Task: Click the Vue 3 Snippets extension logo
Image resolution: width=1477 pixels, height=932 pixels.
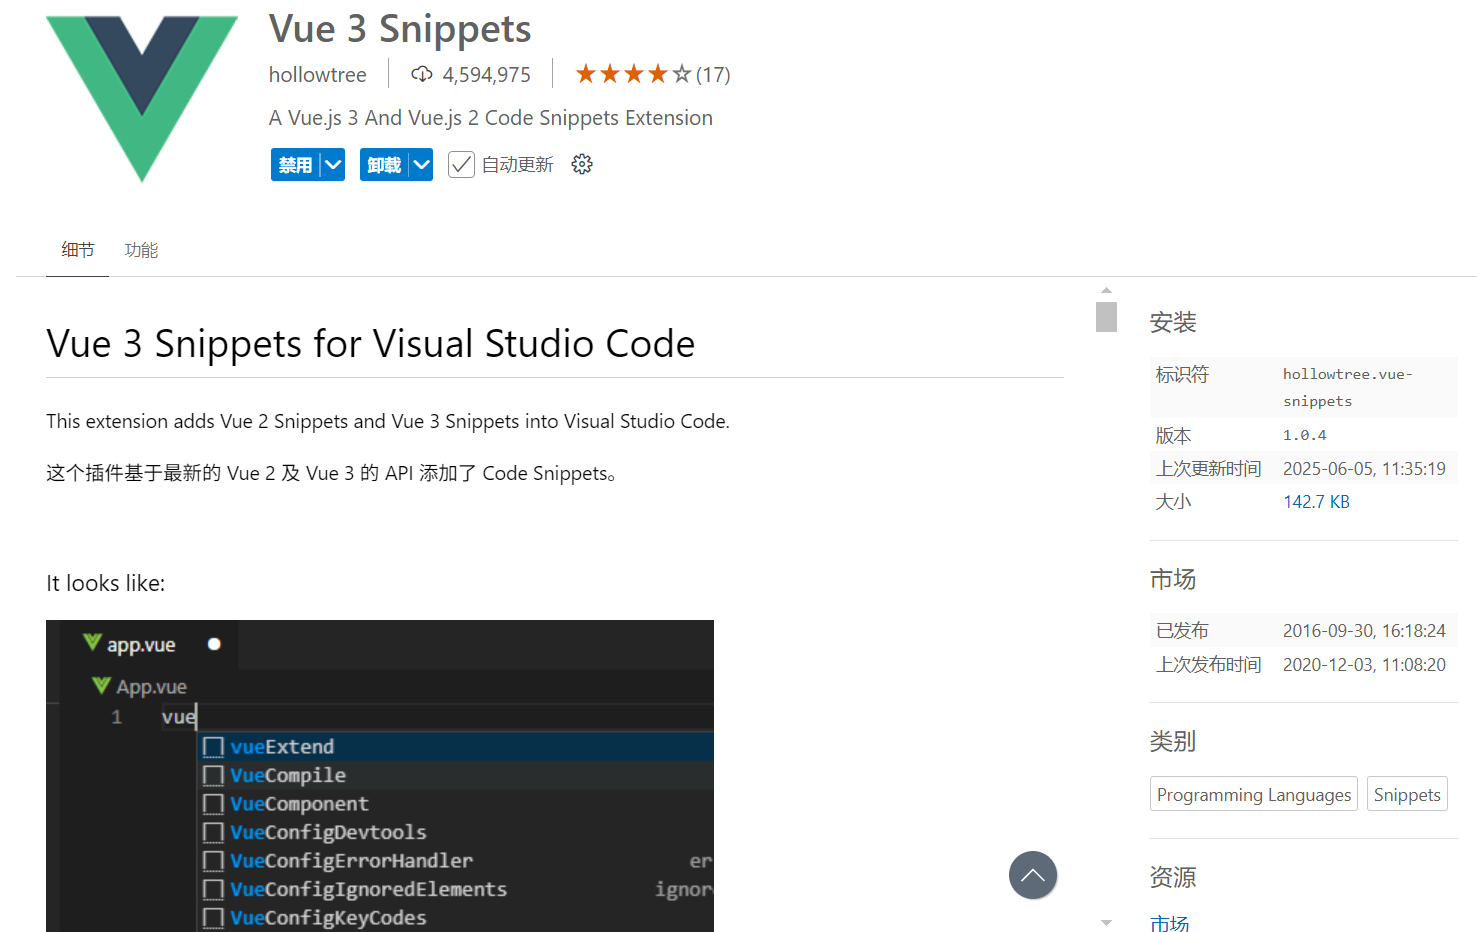Action: 142,98
